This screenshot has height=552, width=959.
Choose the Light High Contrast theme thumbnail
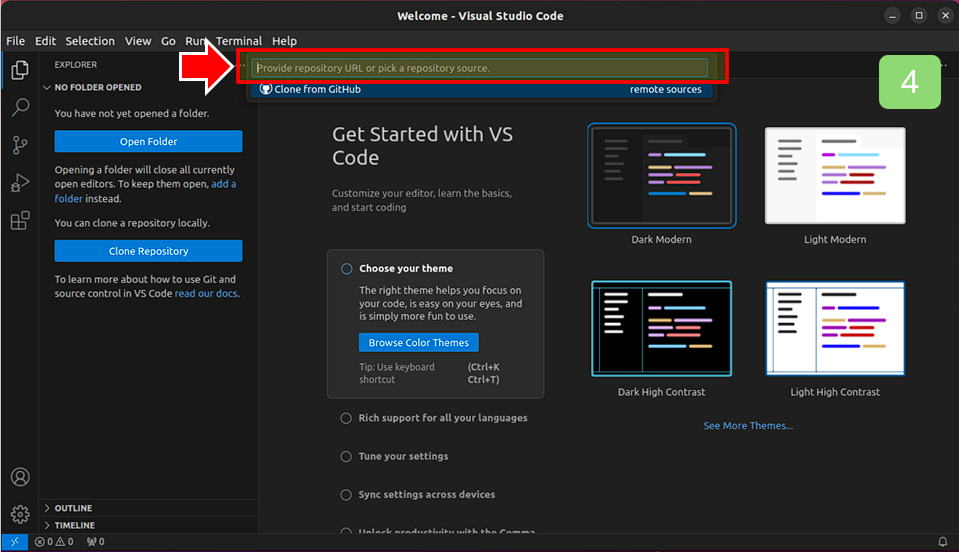click(835, 328)
